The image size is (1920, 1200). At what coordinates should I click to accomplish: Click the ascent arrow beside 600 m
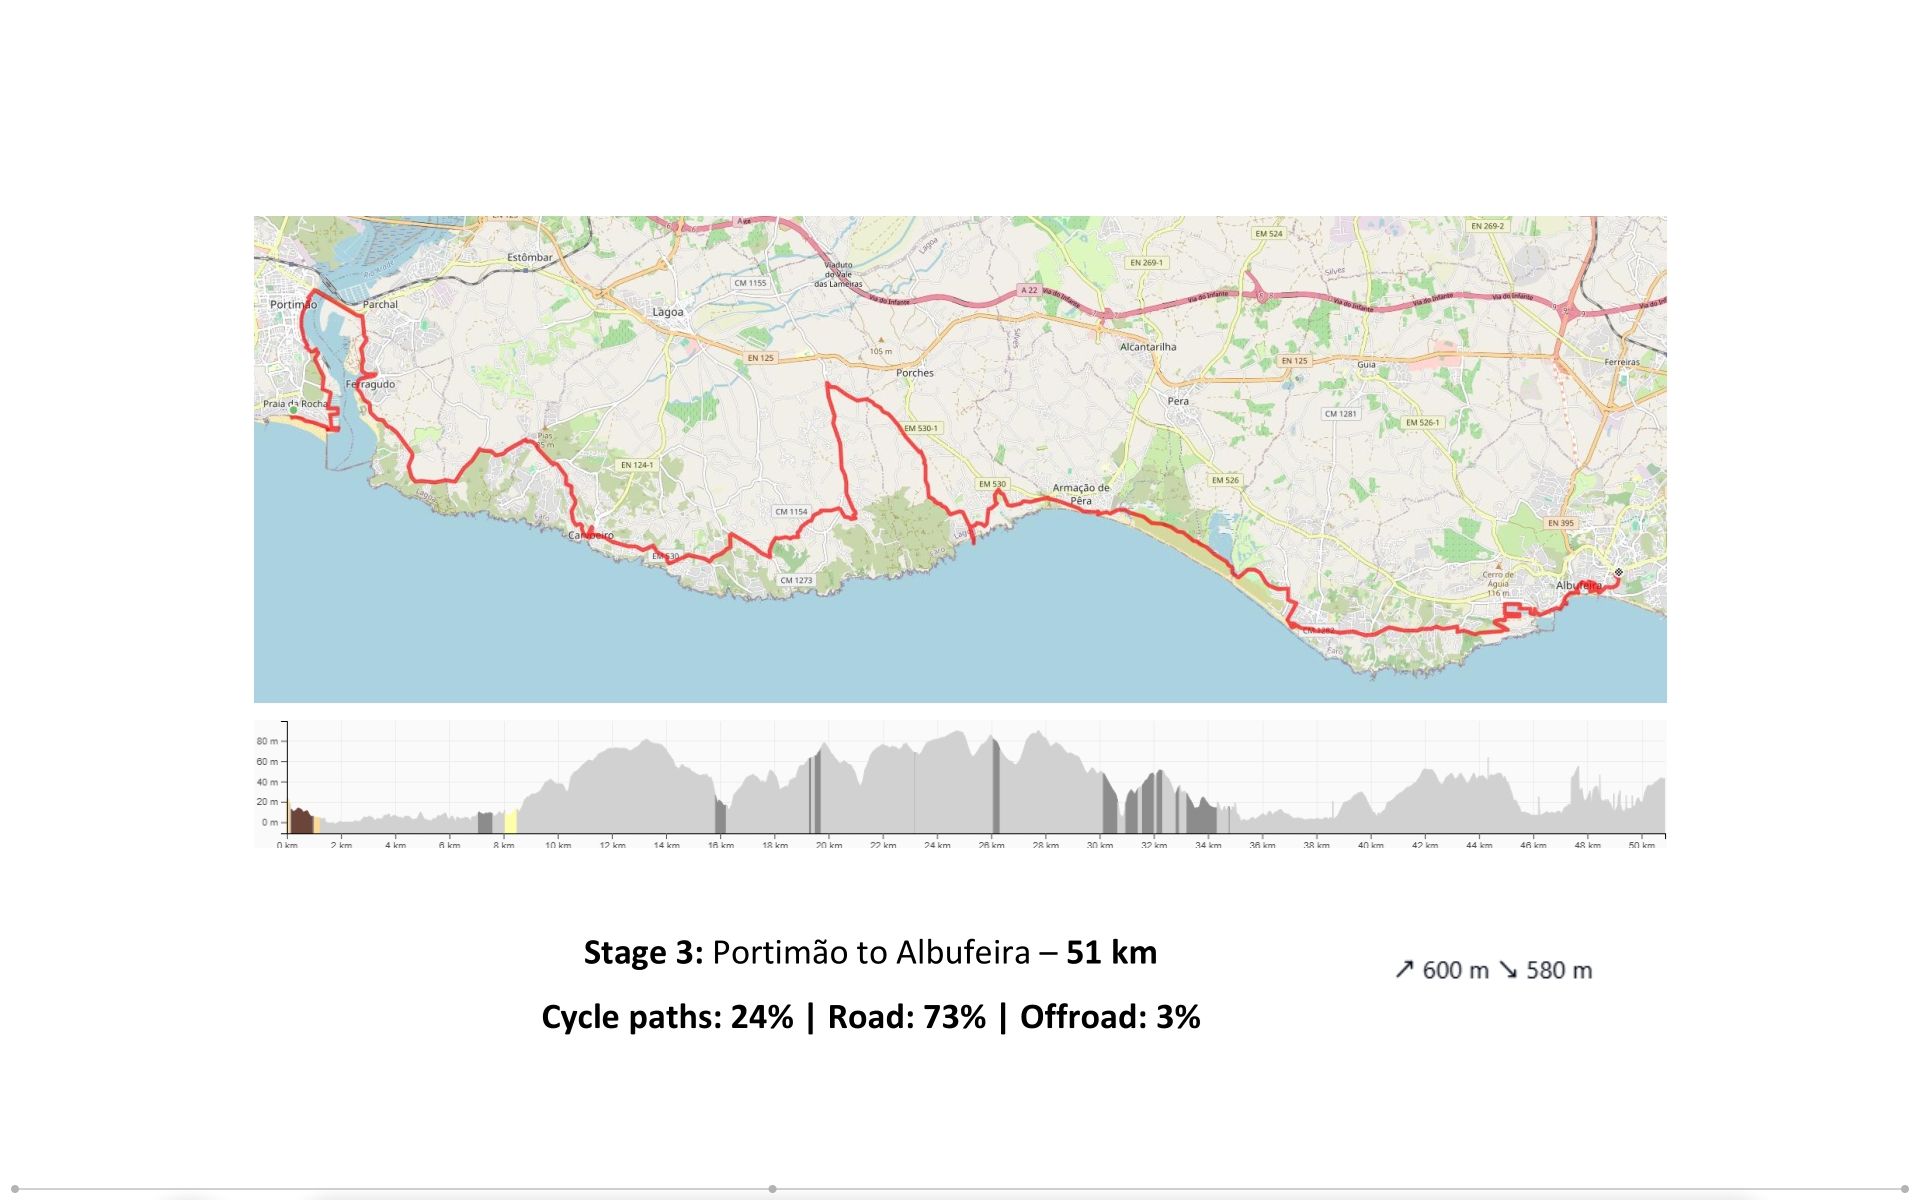[1405, 969]
